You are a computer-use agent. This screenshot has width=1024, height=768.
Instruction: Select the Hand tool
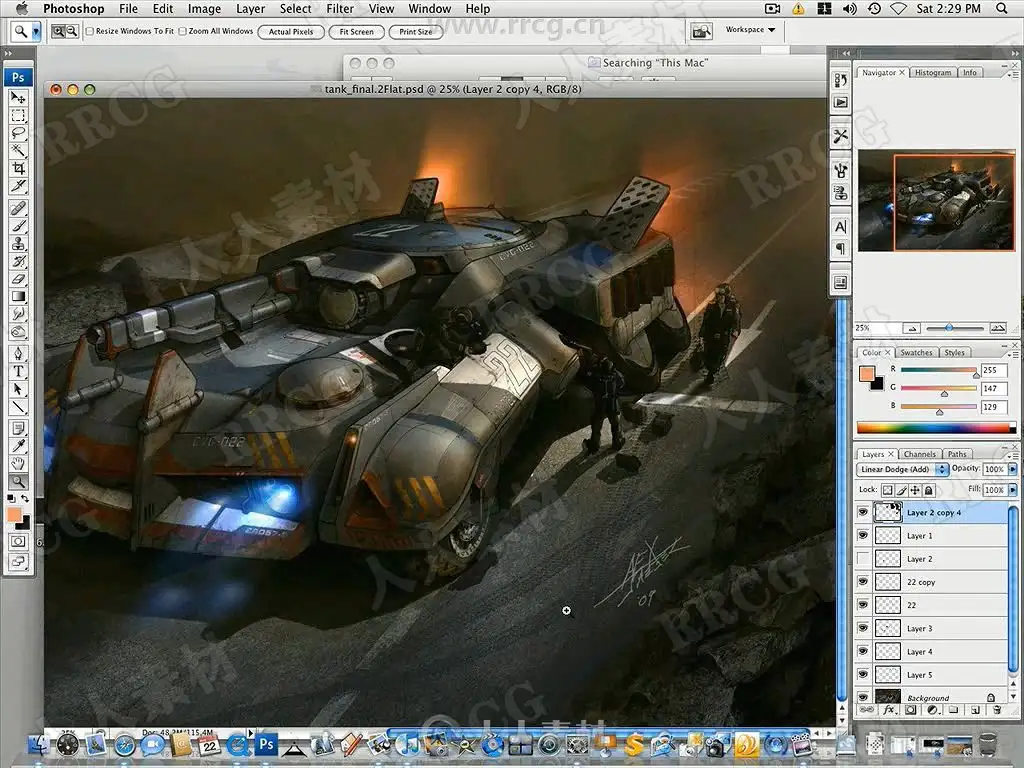(x=18, y=463)
